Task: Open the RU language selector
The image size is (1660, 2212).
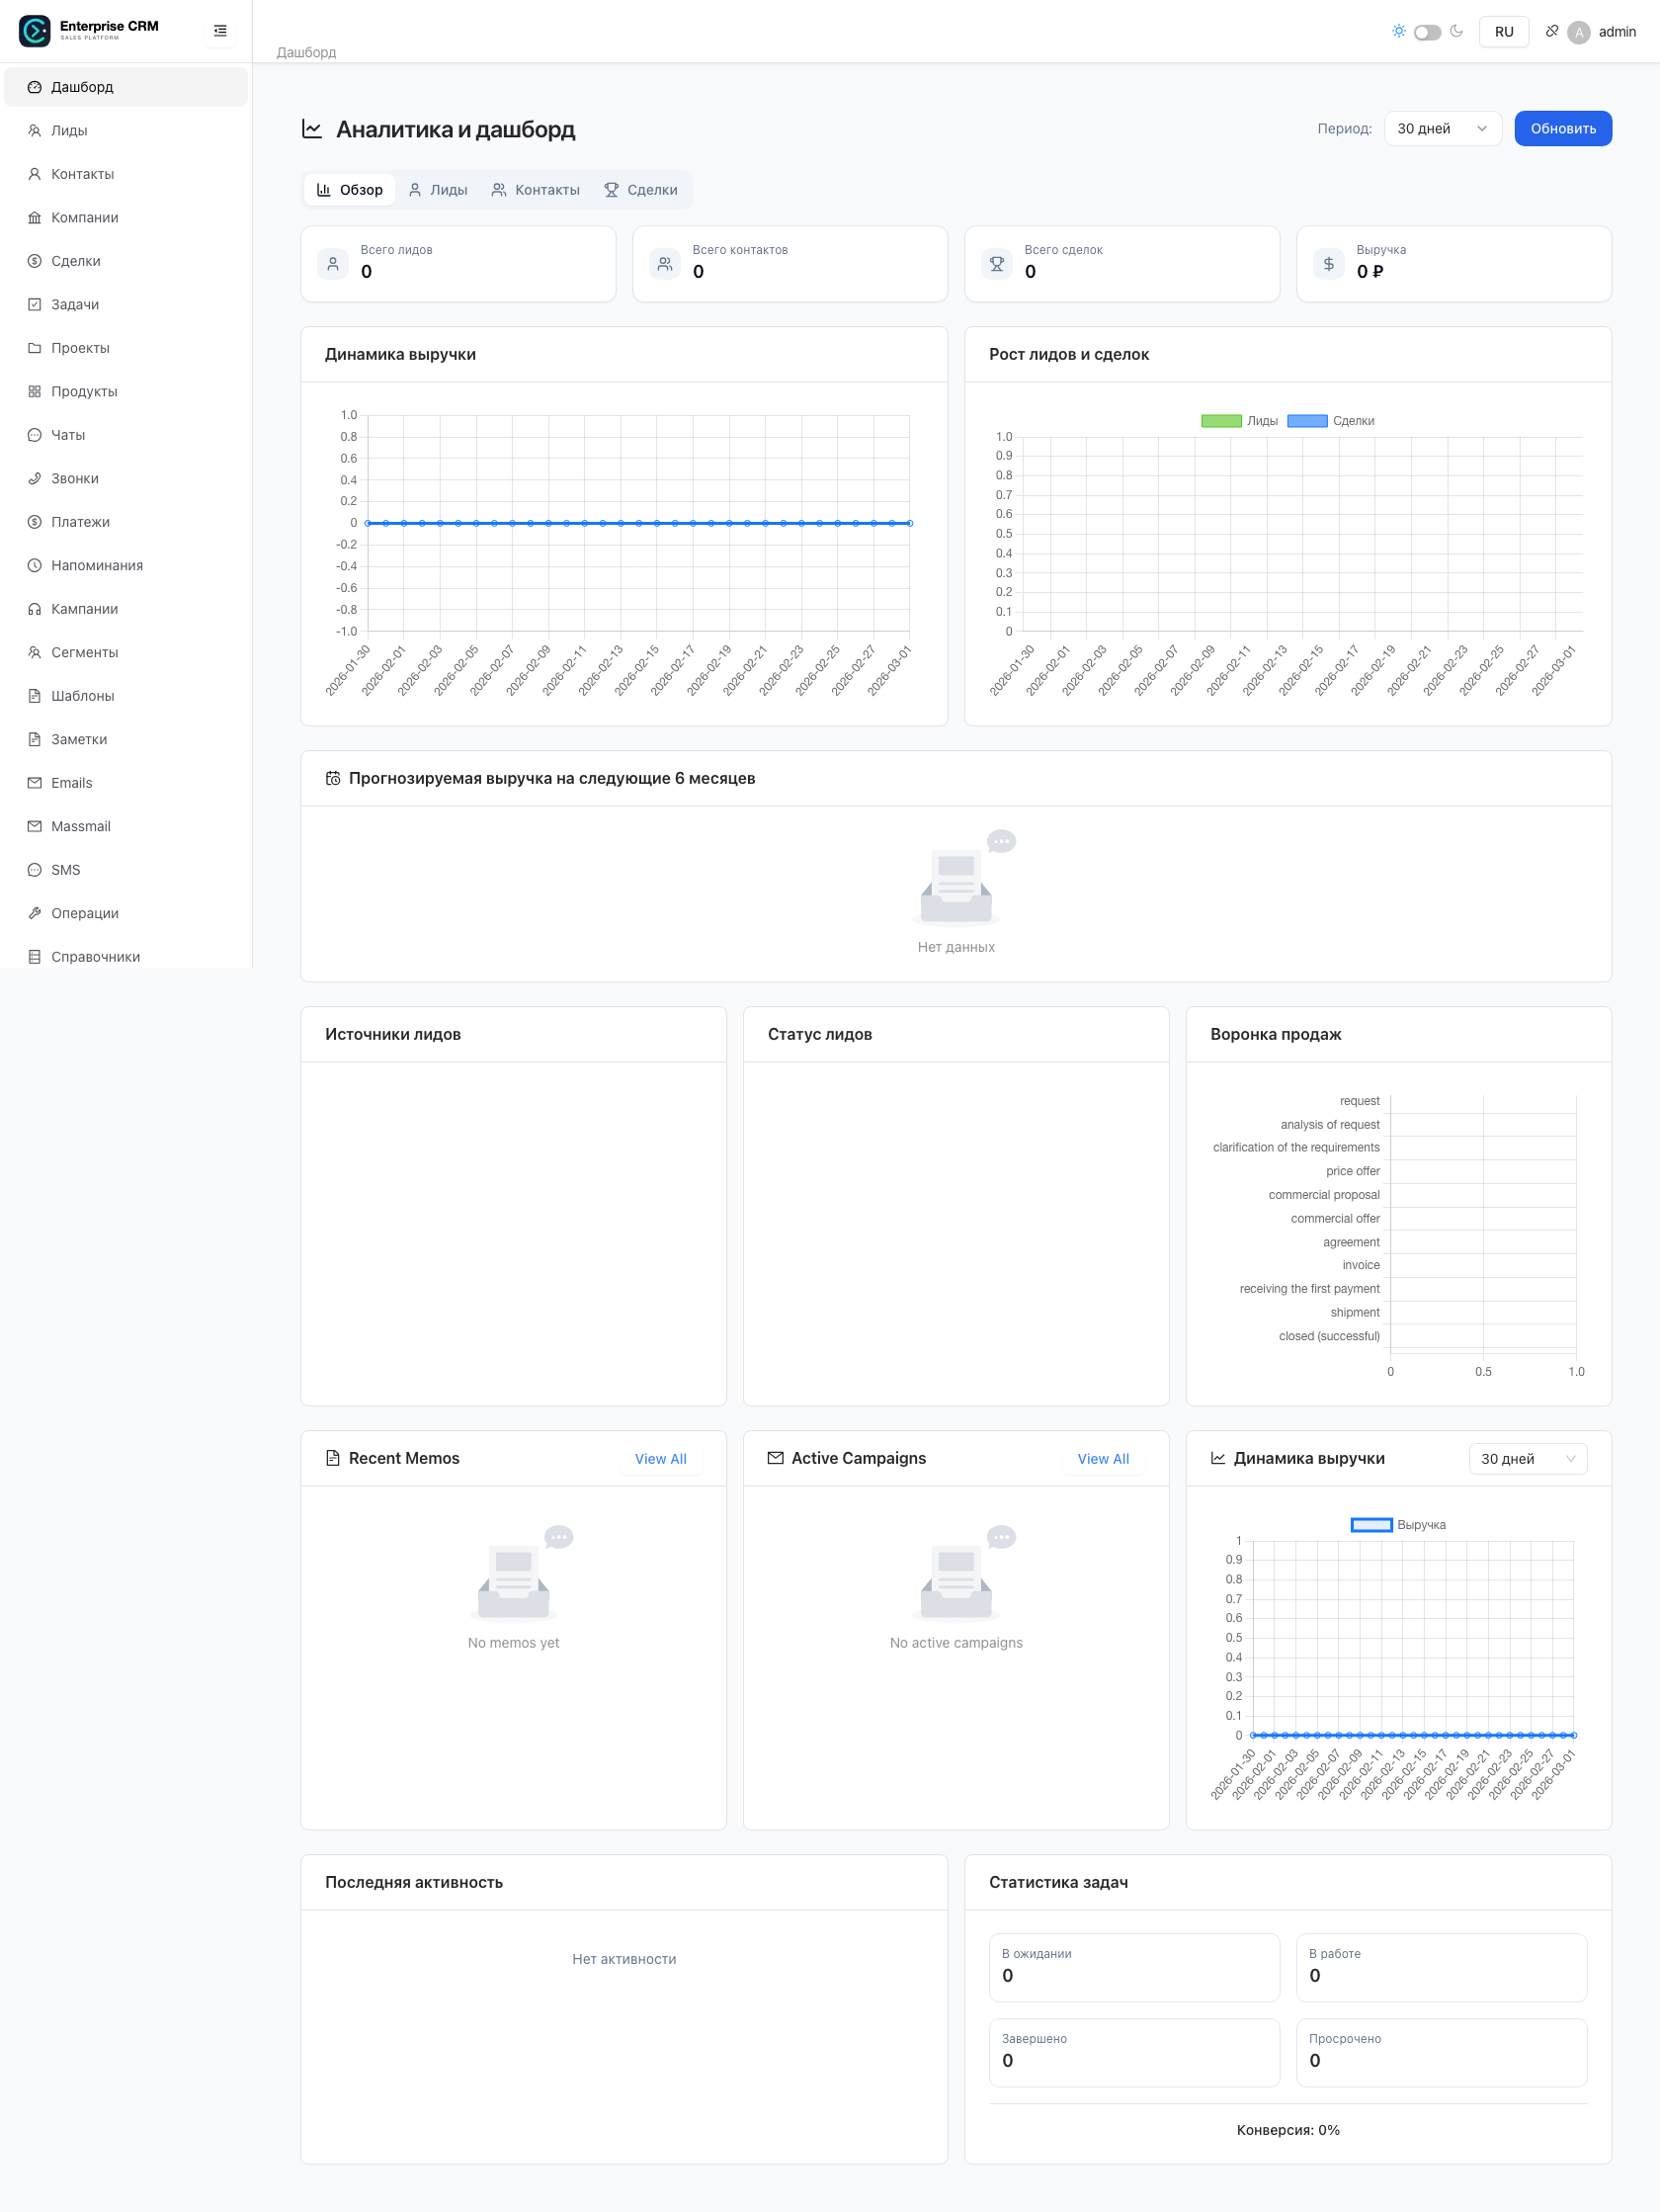Action: coord(1503,31)
